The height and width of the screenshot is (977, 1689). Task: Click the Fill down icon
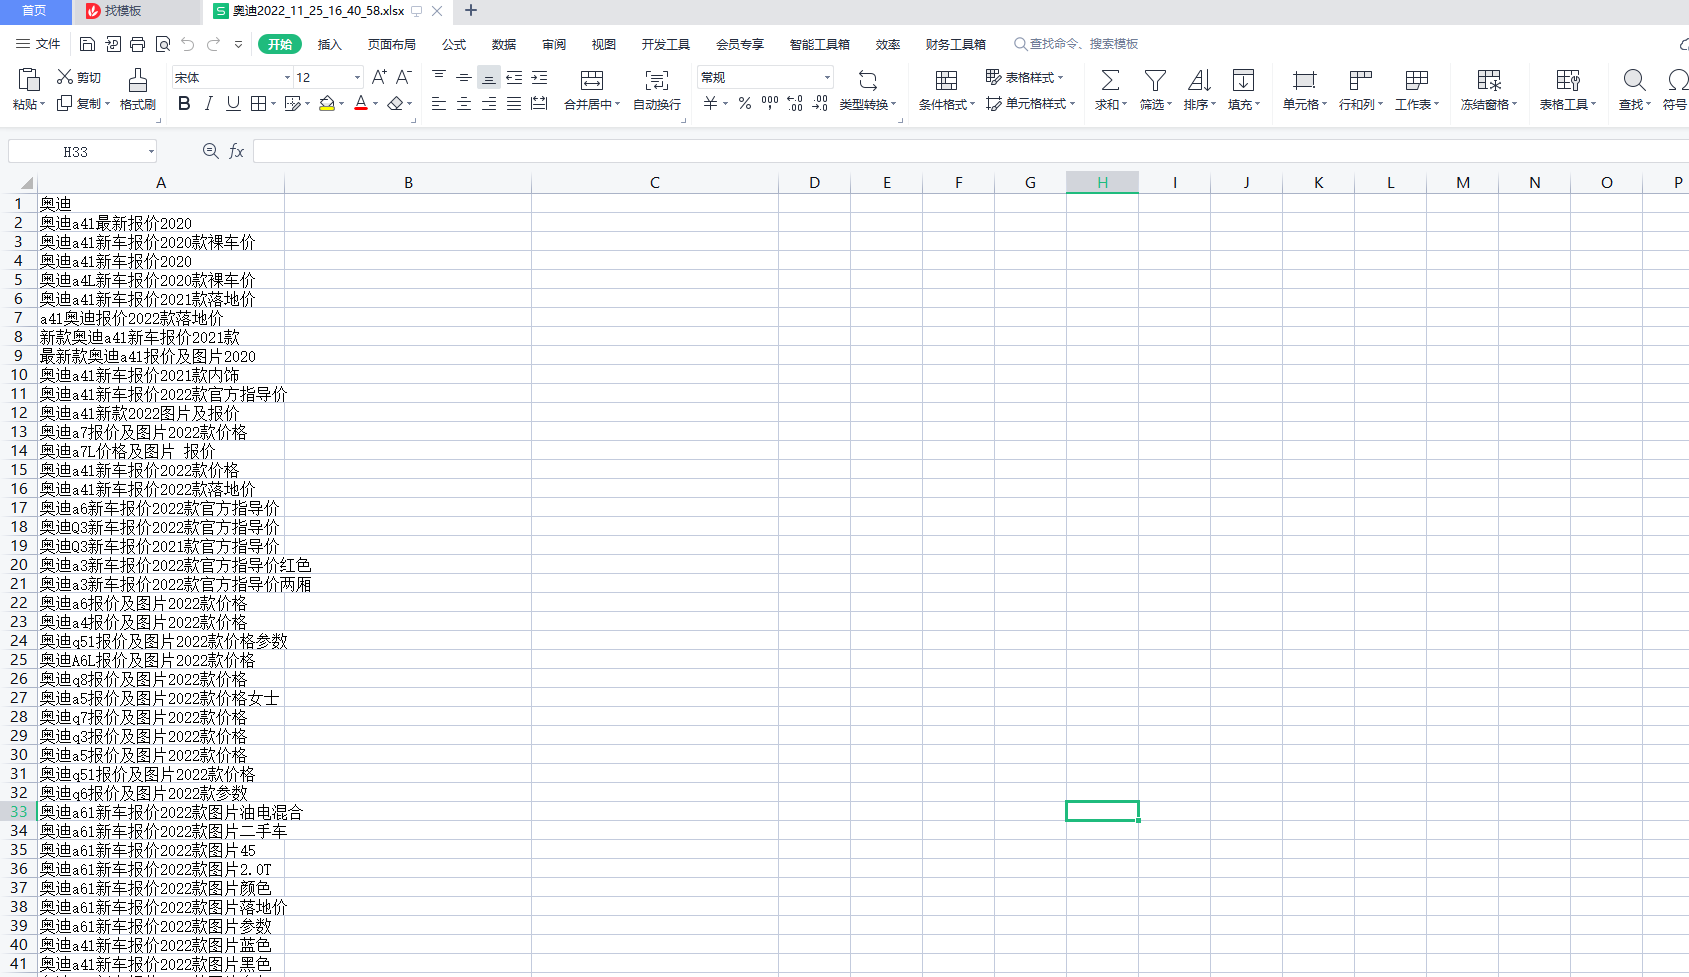point(1243,80)
